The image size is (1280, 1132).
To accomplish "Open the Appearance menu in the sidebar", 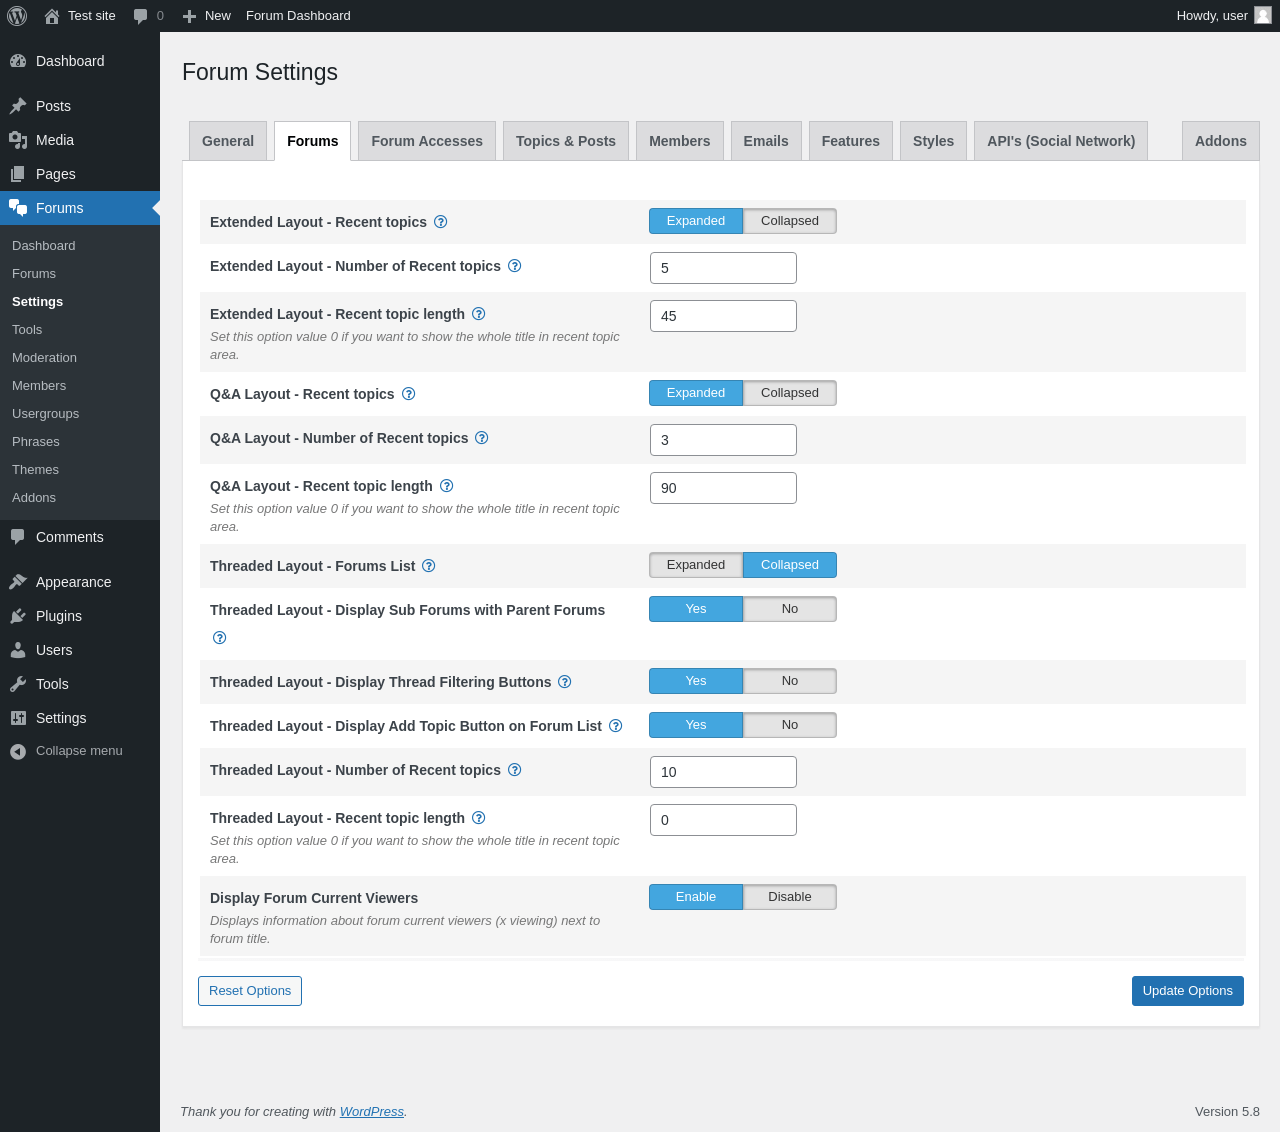I will [x=73, y=582].
